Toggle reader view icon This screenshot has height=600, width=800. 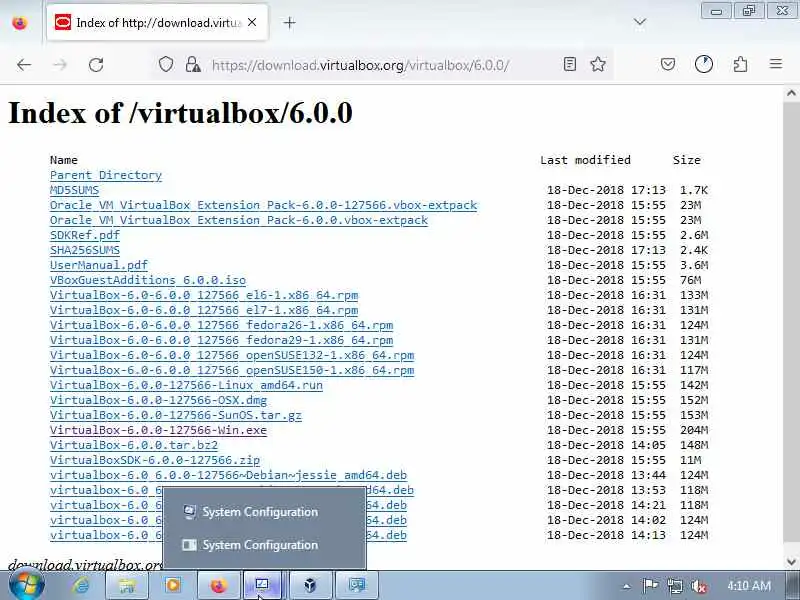click(x=570, y=64)
